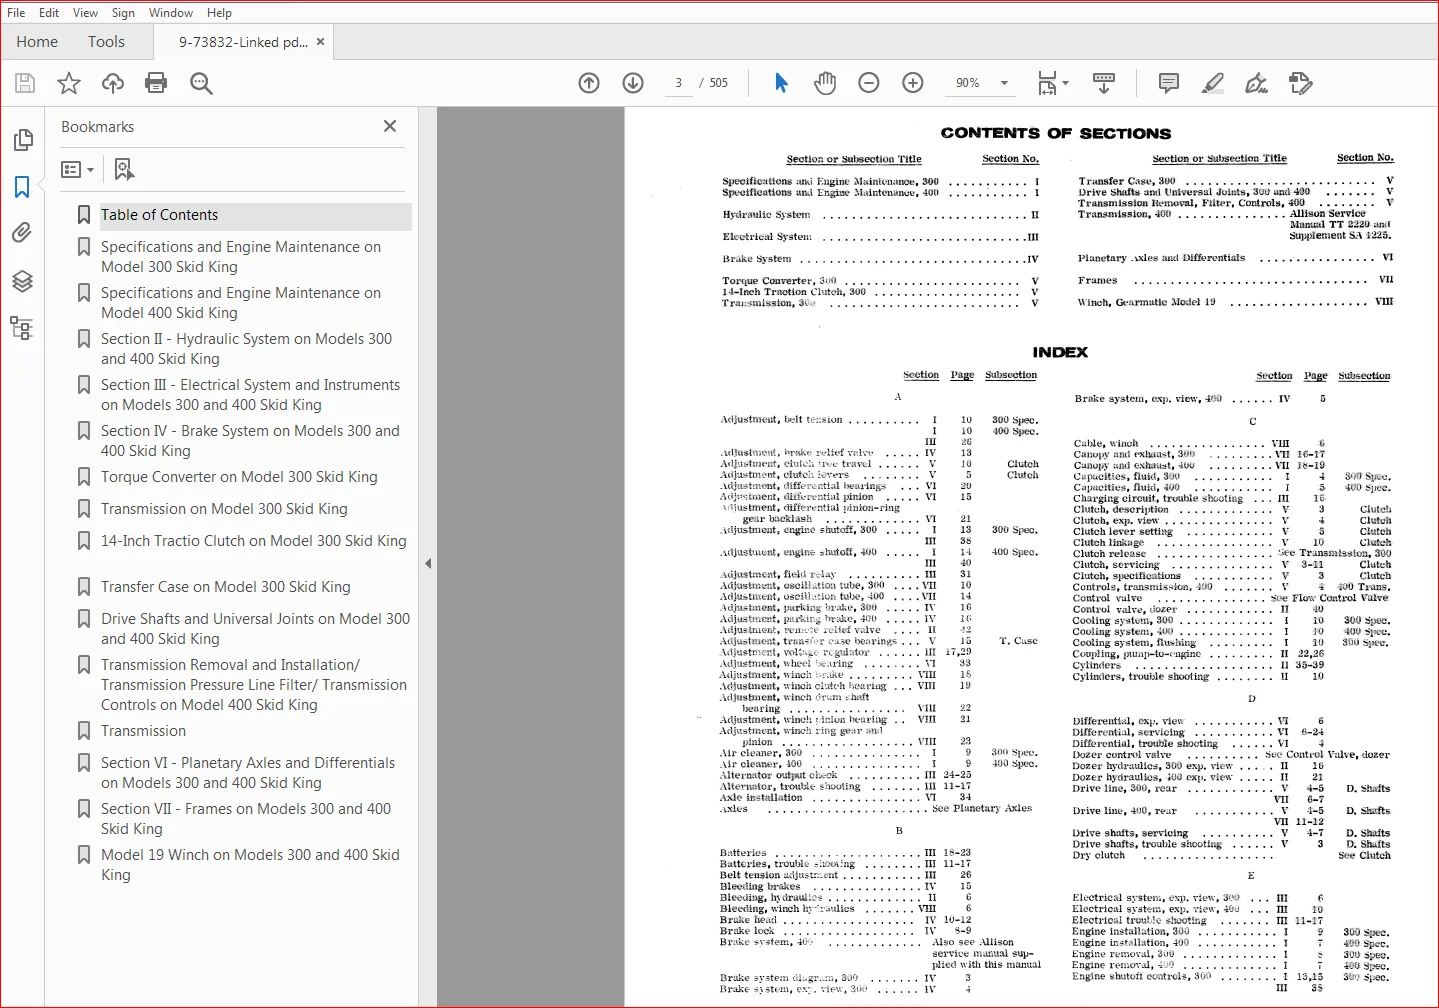The height and width of the screenshot is (1008, 1439).
Task: Click the Winch, Gearmatic Model 19 entry
Action: point(1236,302)
